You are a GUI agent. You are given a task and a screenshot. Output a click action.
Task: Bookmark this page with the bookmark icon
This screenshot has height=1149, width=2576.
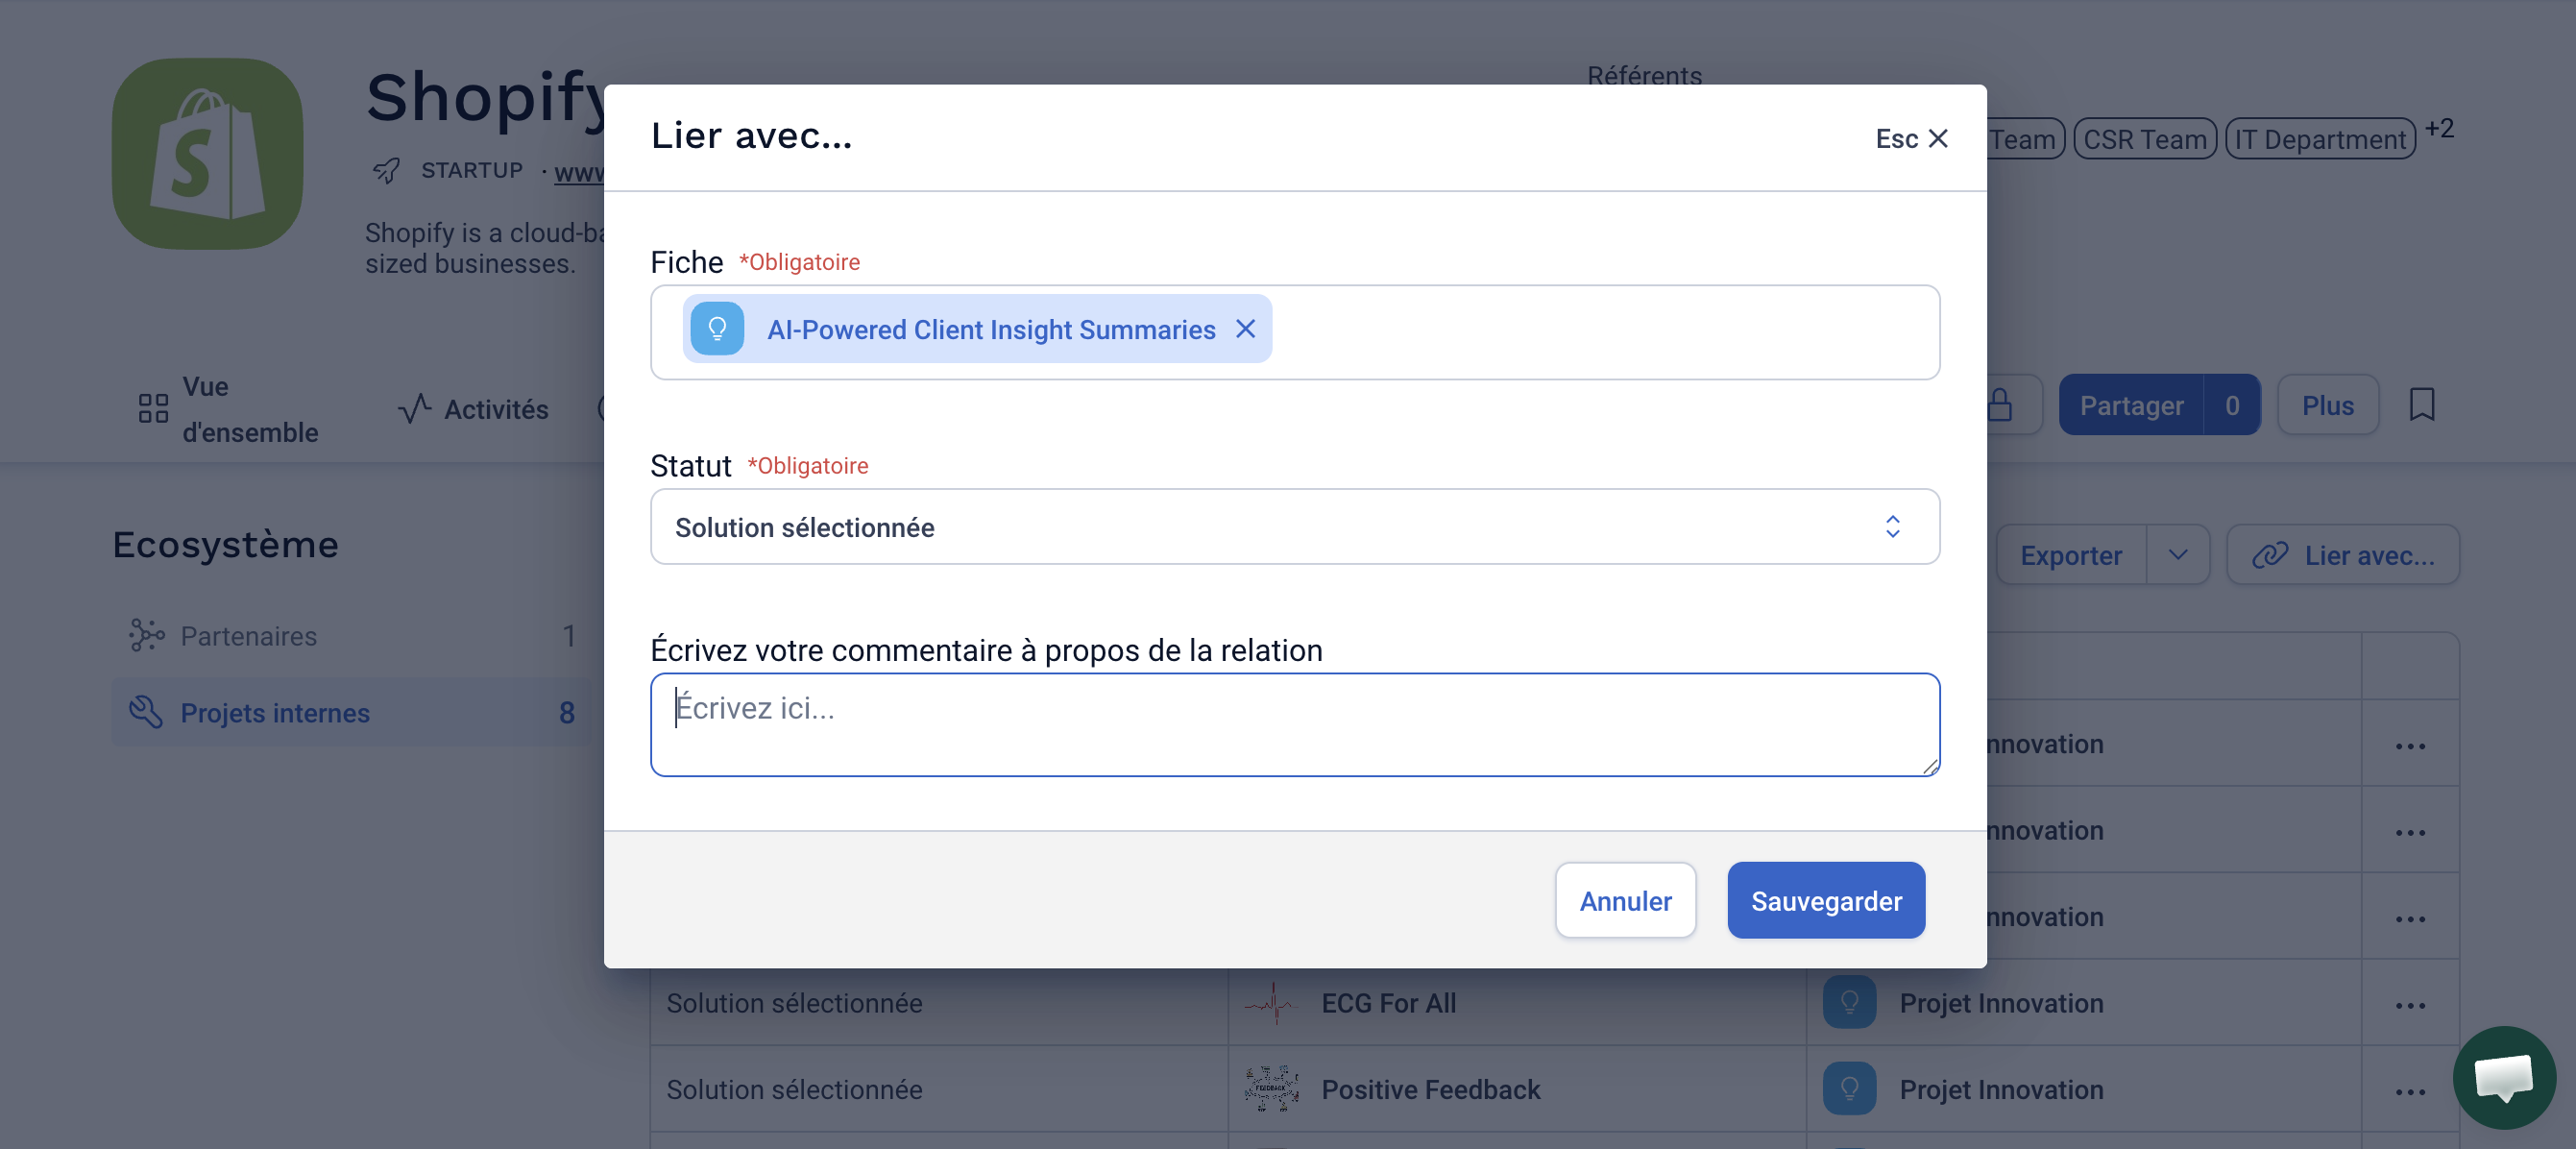coord(2421,405)
